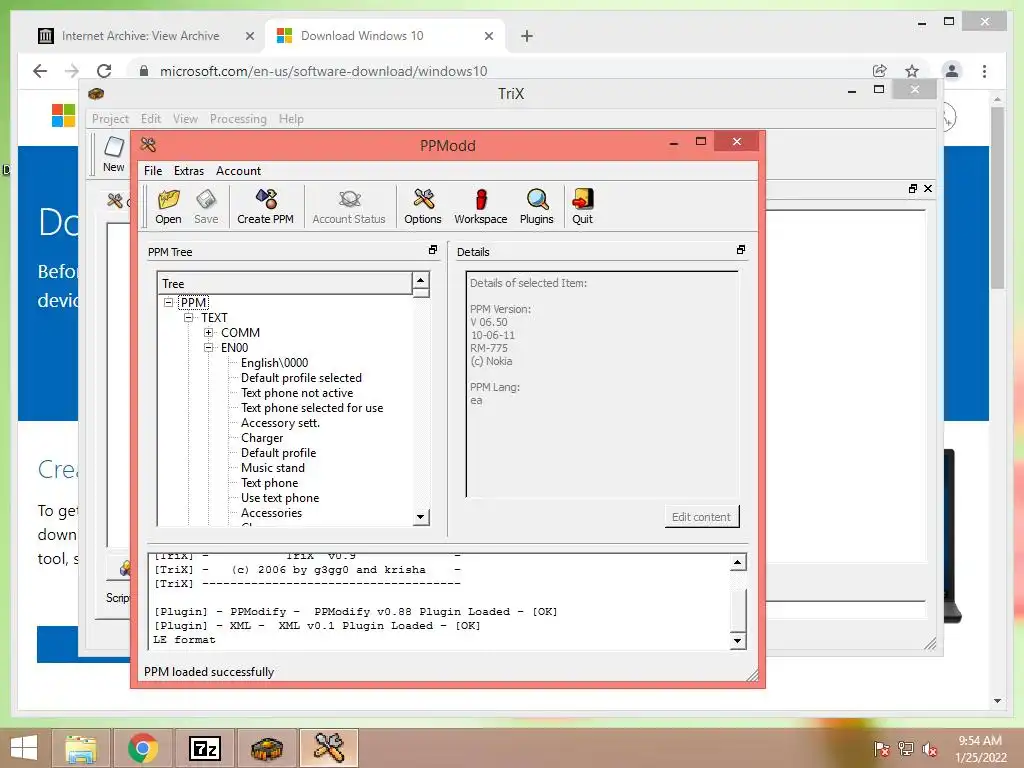1024x768 pixels.
Task: Switch to TriX taskbar icon
Action: 266,748
